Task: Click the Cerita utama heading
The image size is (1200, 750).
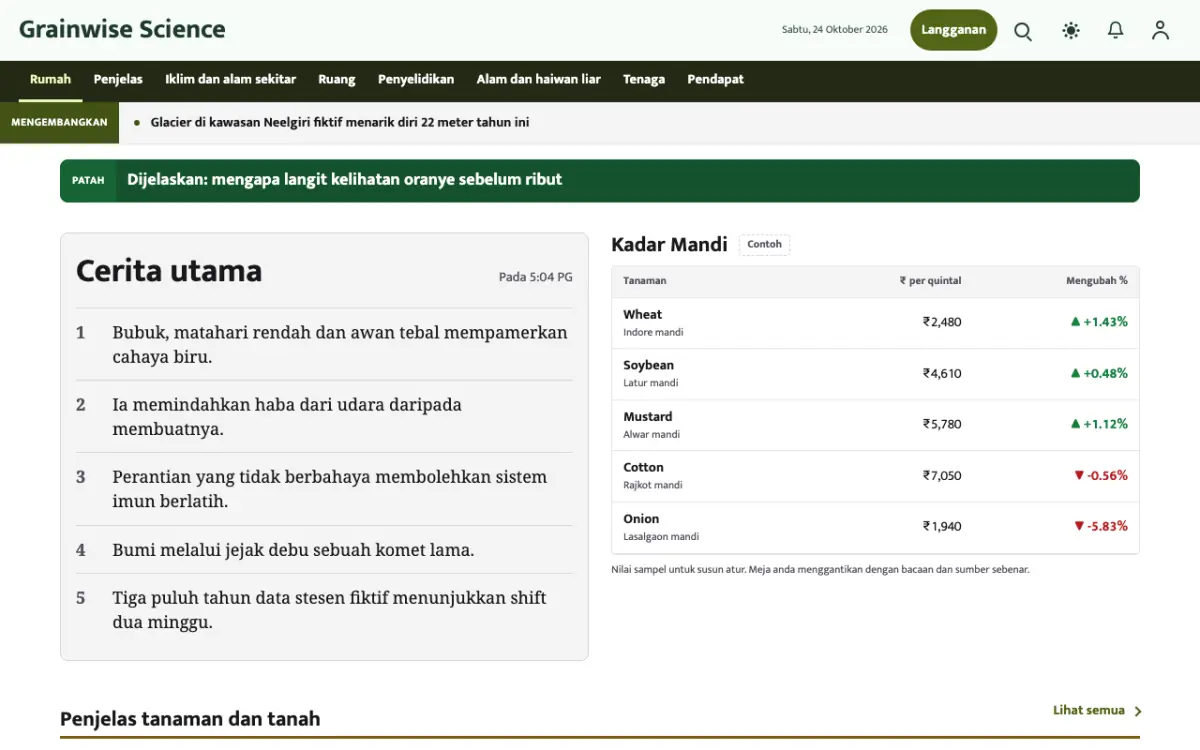Action: 169,271
